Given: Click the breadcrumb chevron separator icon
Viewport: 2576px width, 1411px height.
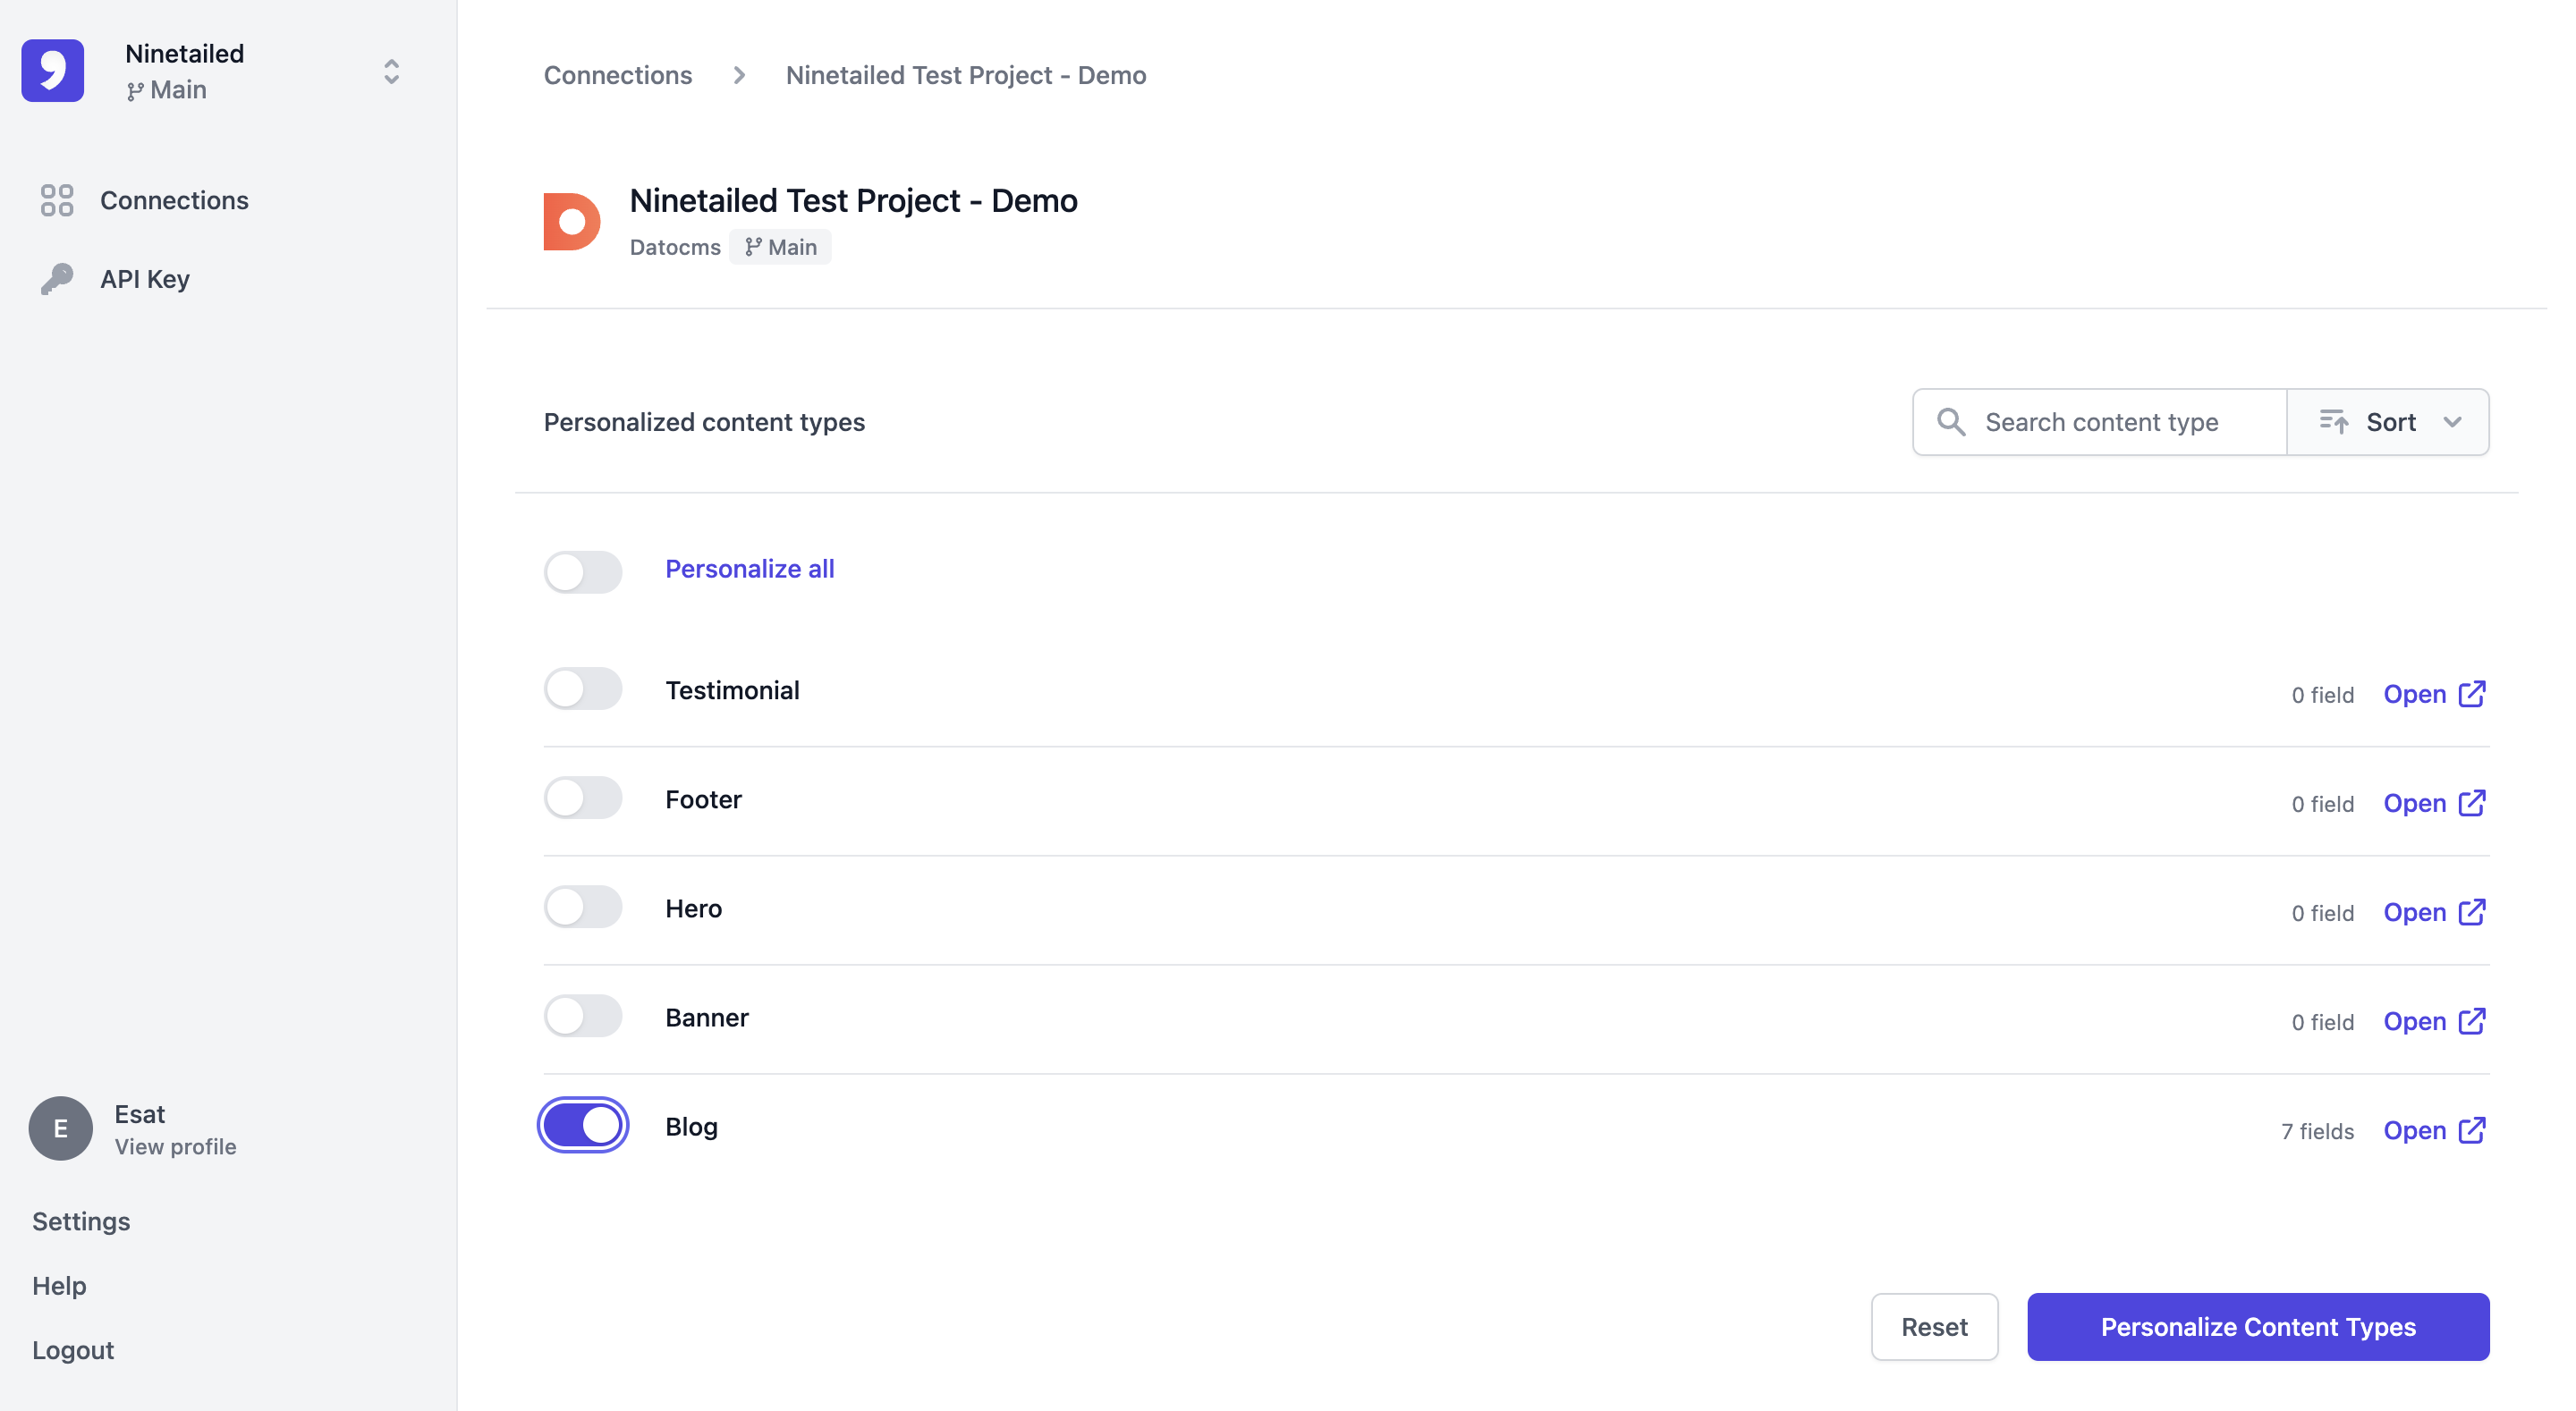Looking at the screenshot, I should pyautogui.click(x=739, y=75).
